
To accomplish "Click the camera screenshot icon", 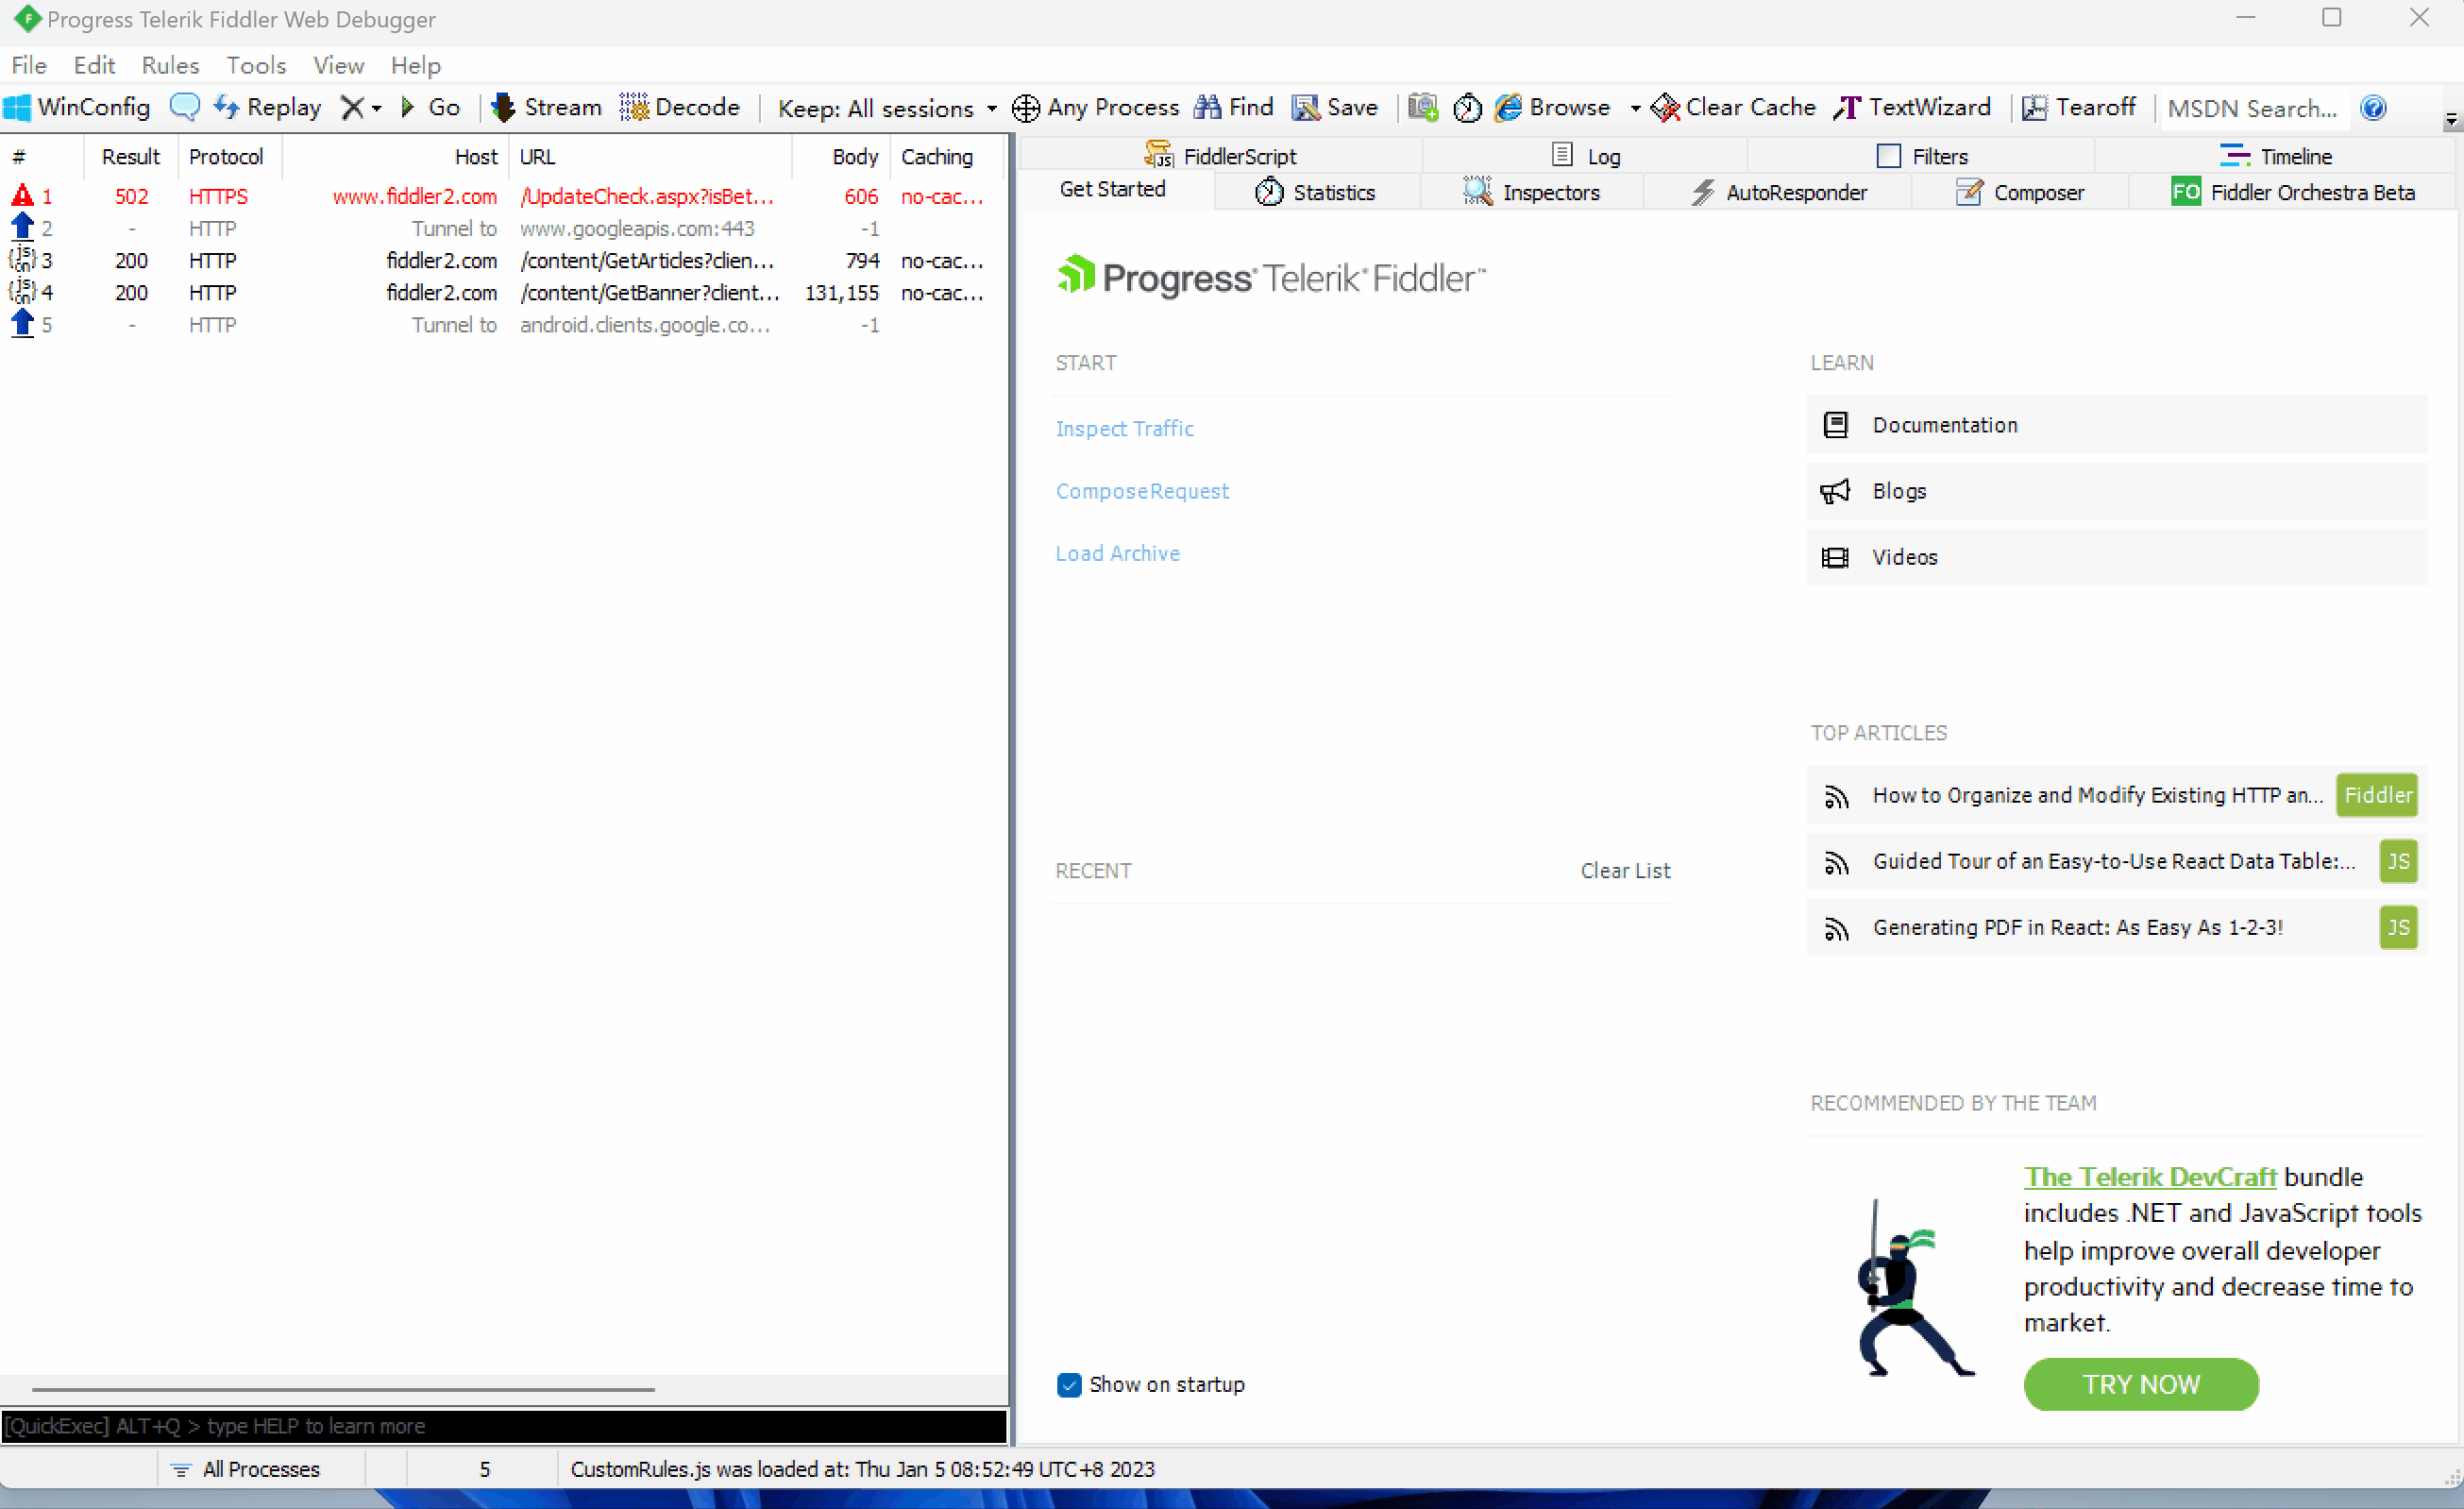I will (x=1423, y=107).
